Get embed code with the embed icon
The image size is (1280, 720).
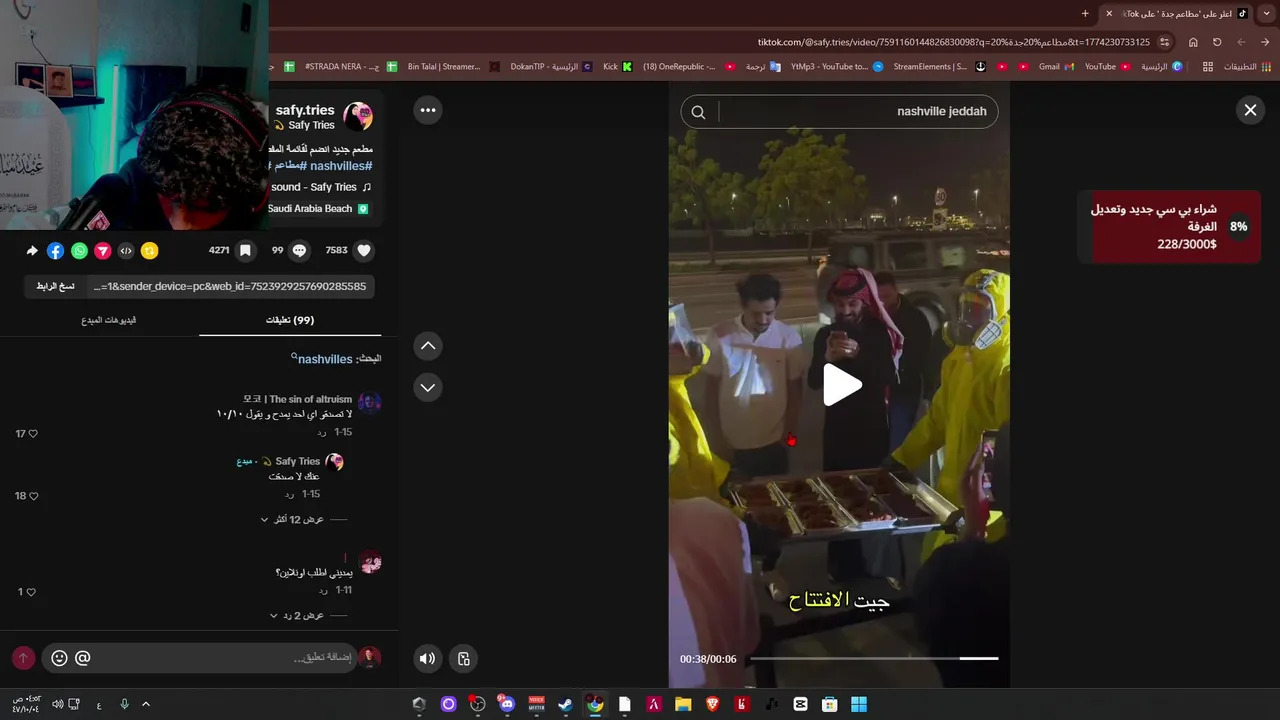tap(126, 251)
